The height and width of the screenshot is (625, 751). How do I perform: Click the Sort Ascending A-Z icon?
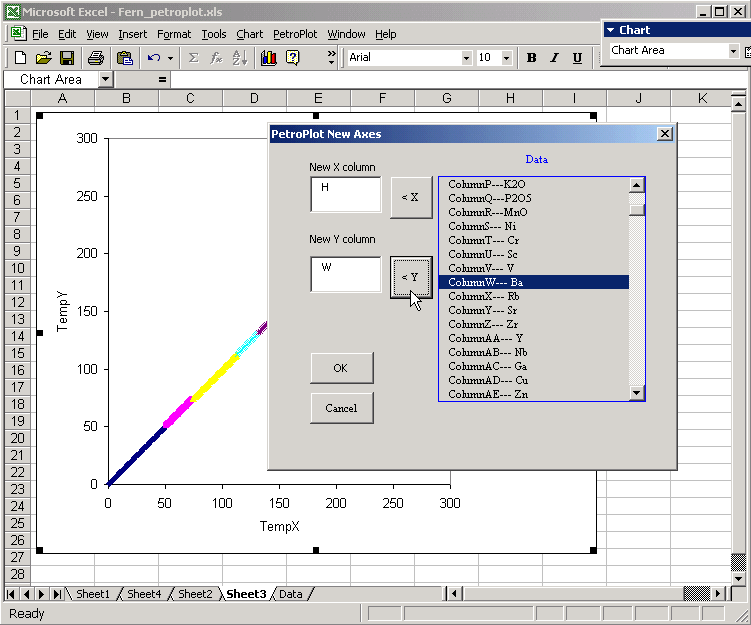[x=240, y=58]
